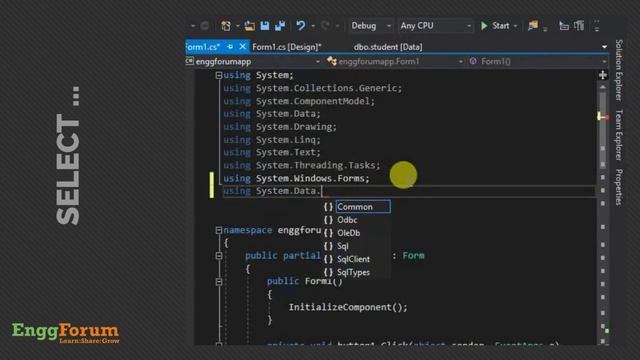Click the Start debugging button
640x360 pixels.
(495, 26)
